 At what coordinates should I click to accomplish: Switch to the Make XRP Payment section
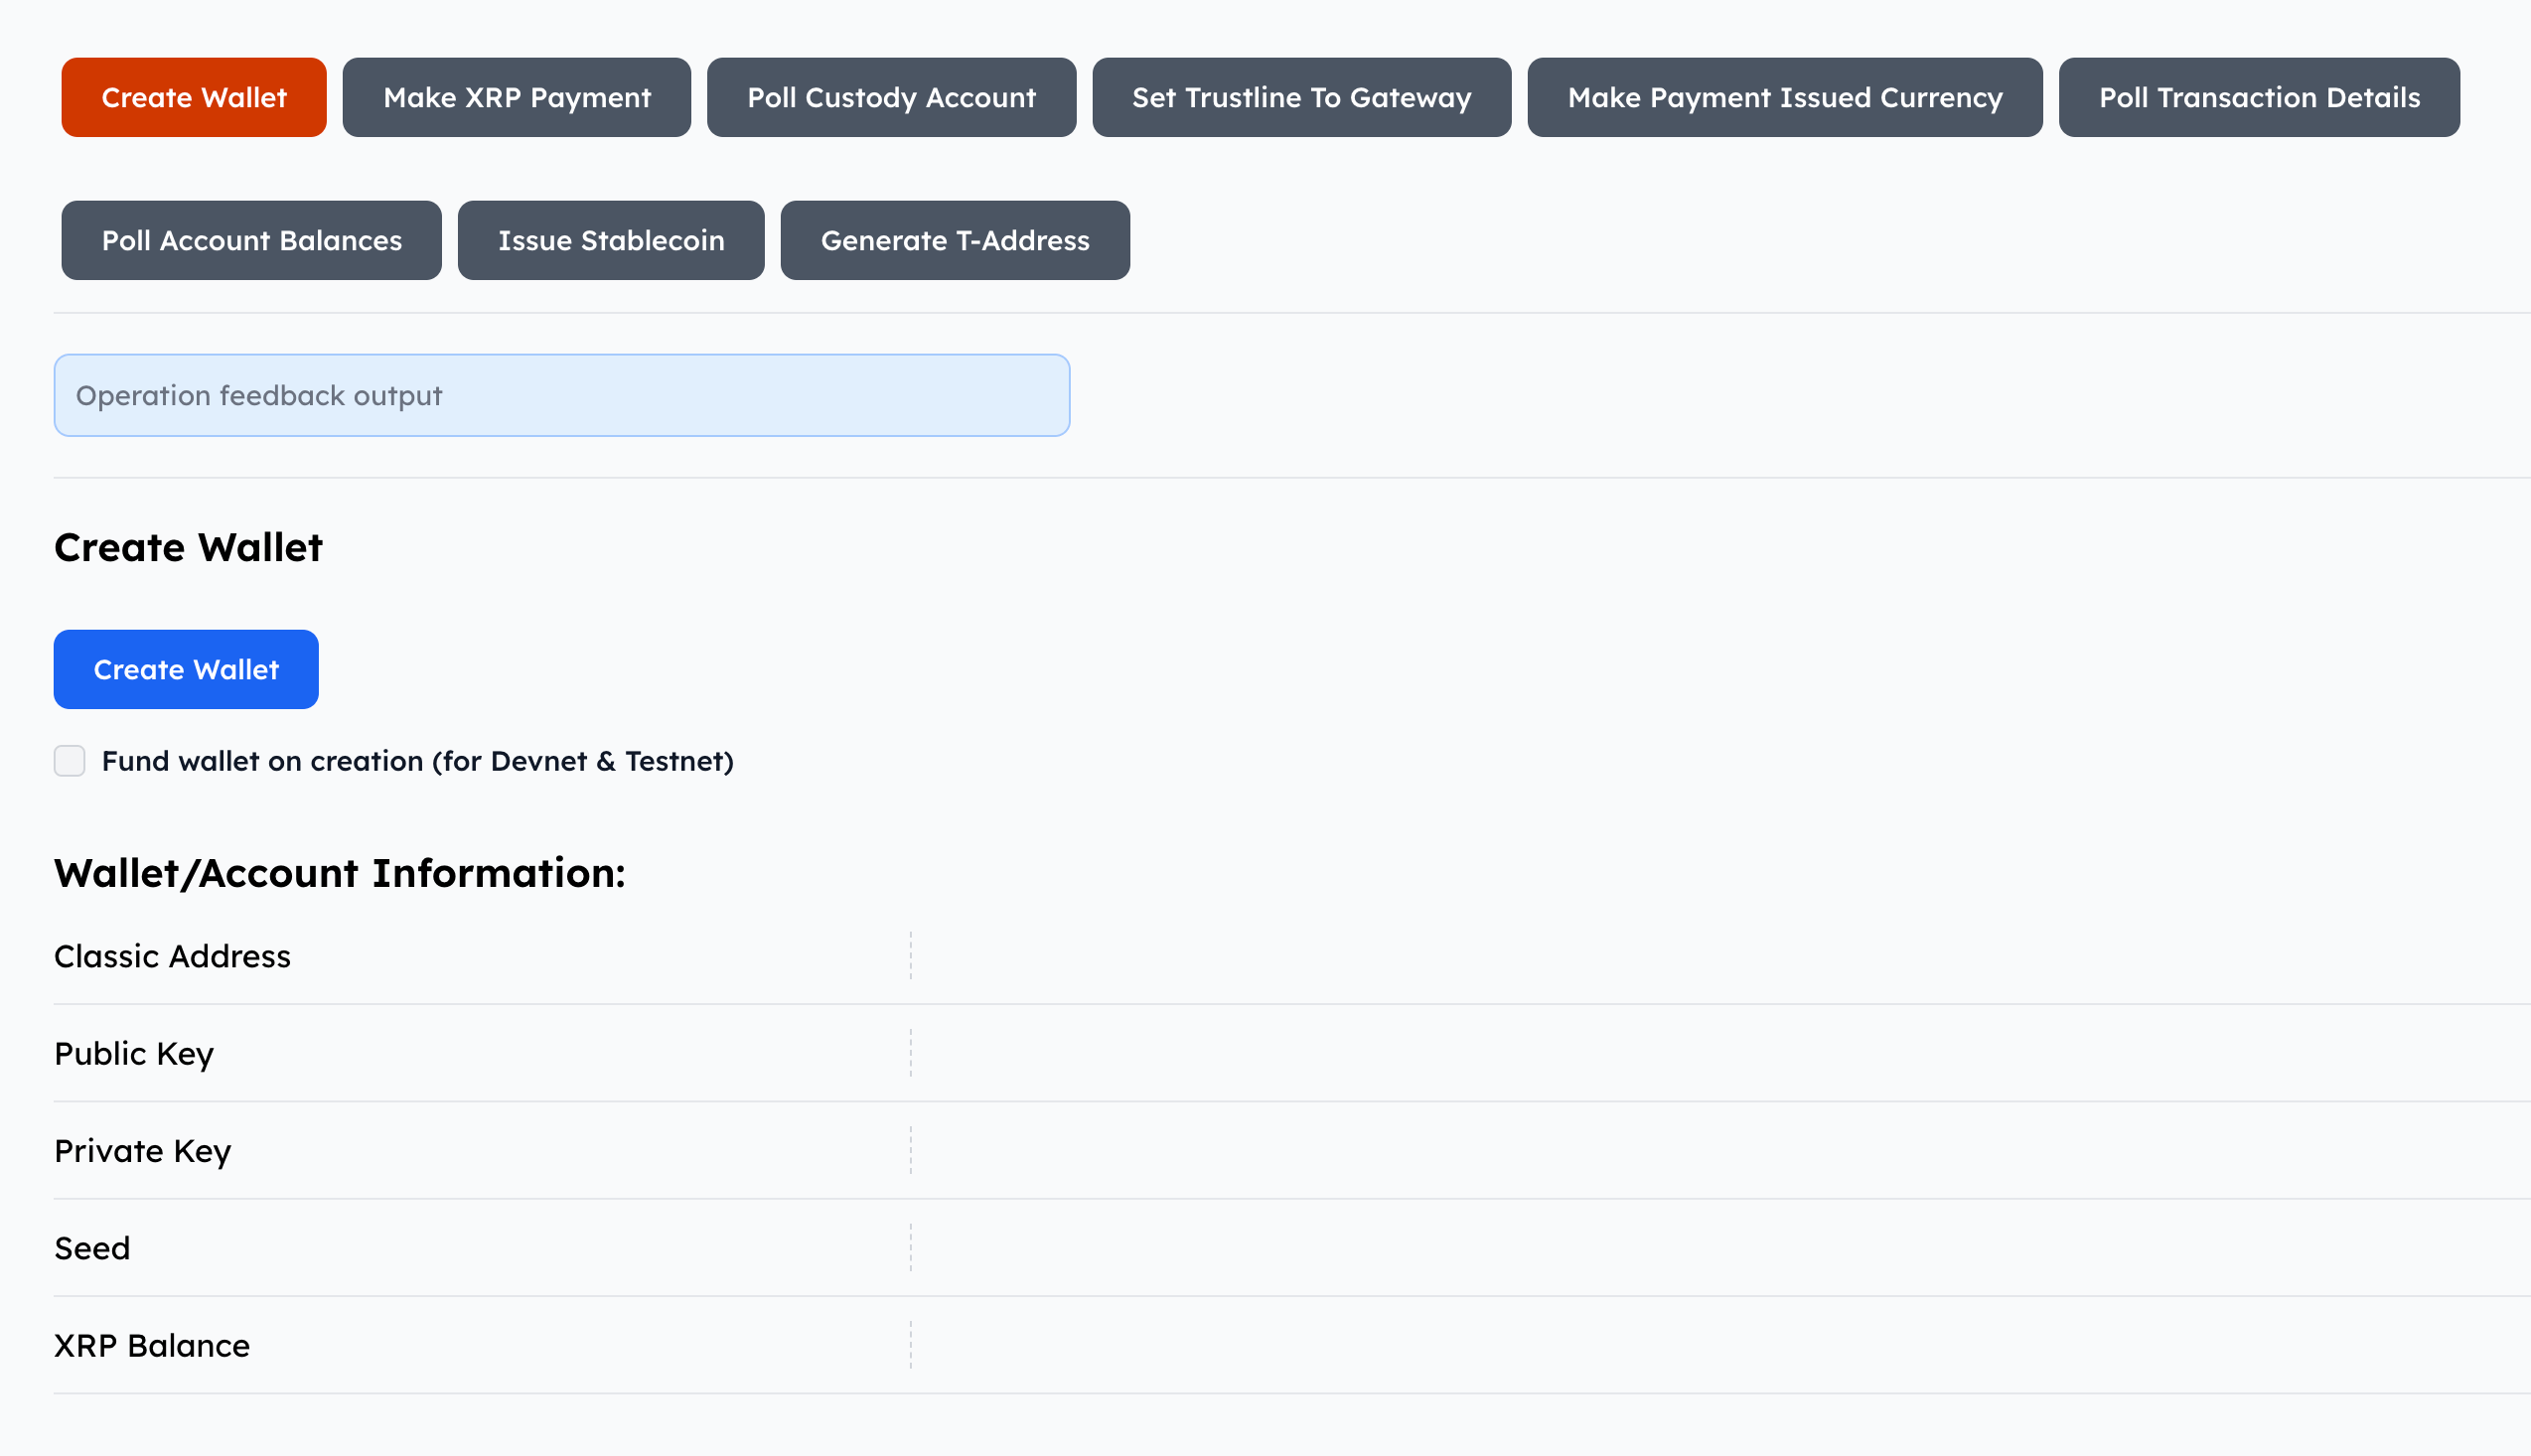tap(516, 97)
